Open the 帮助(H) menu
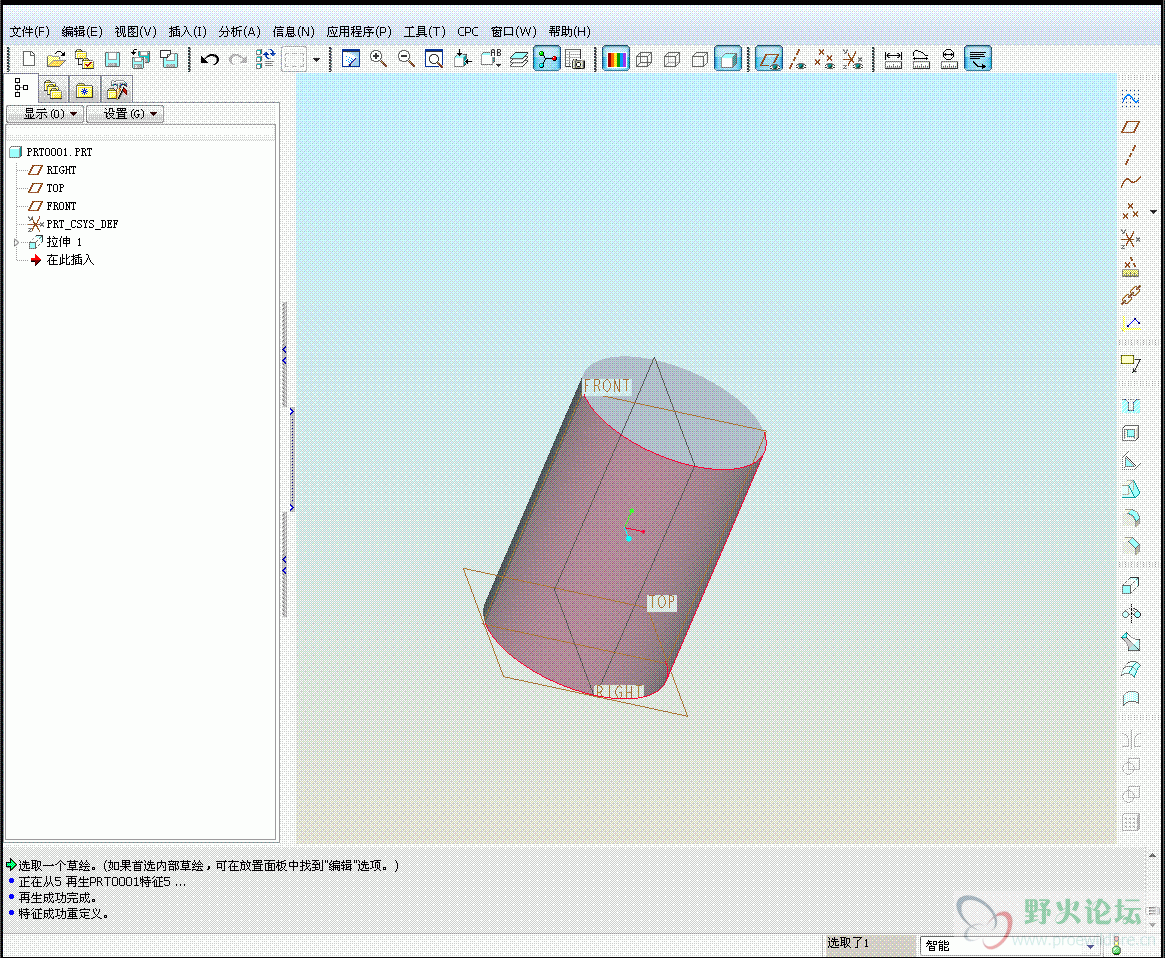1165x958 pixels. (570, 31)
